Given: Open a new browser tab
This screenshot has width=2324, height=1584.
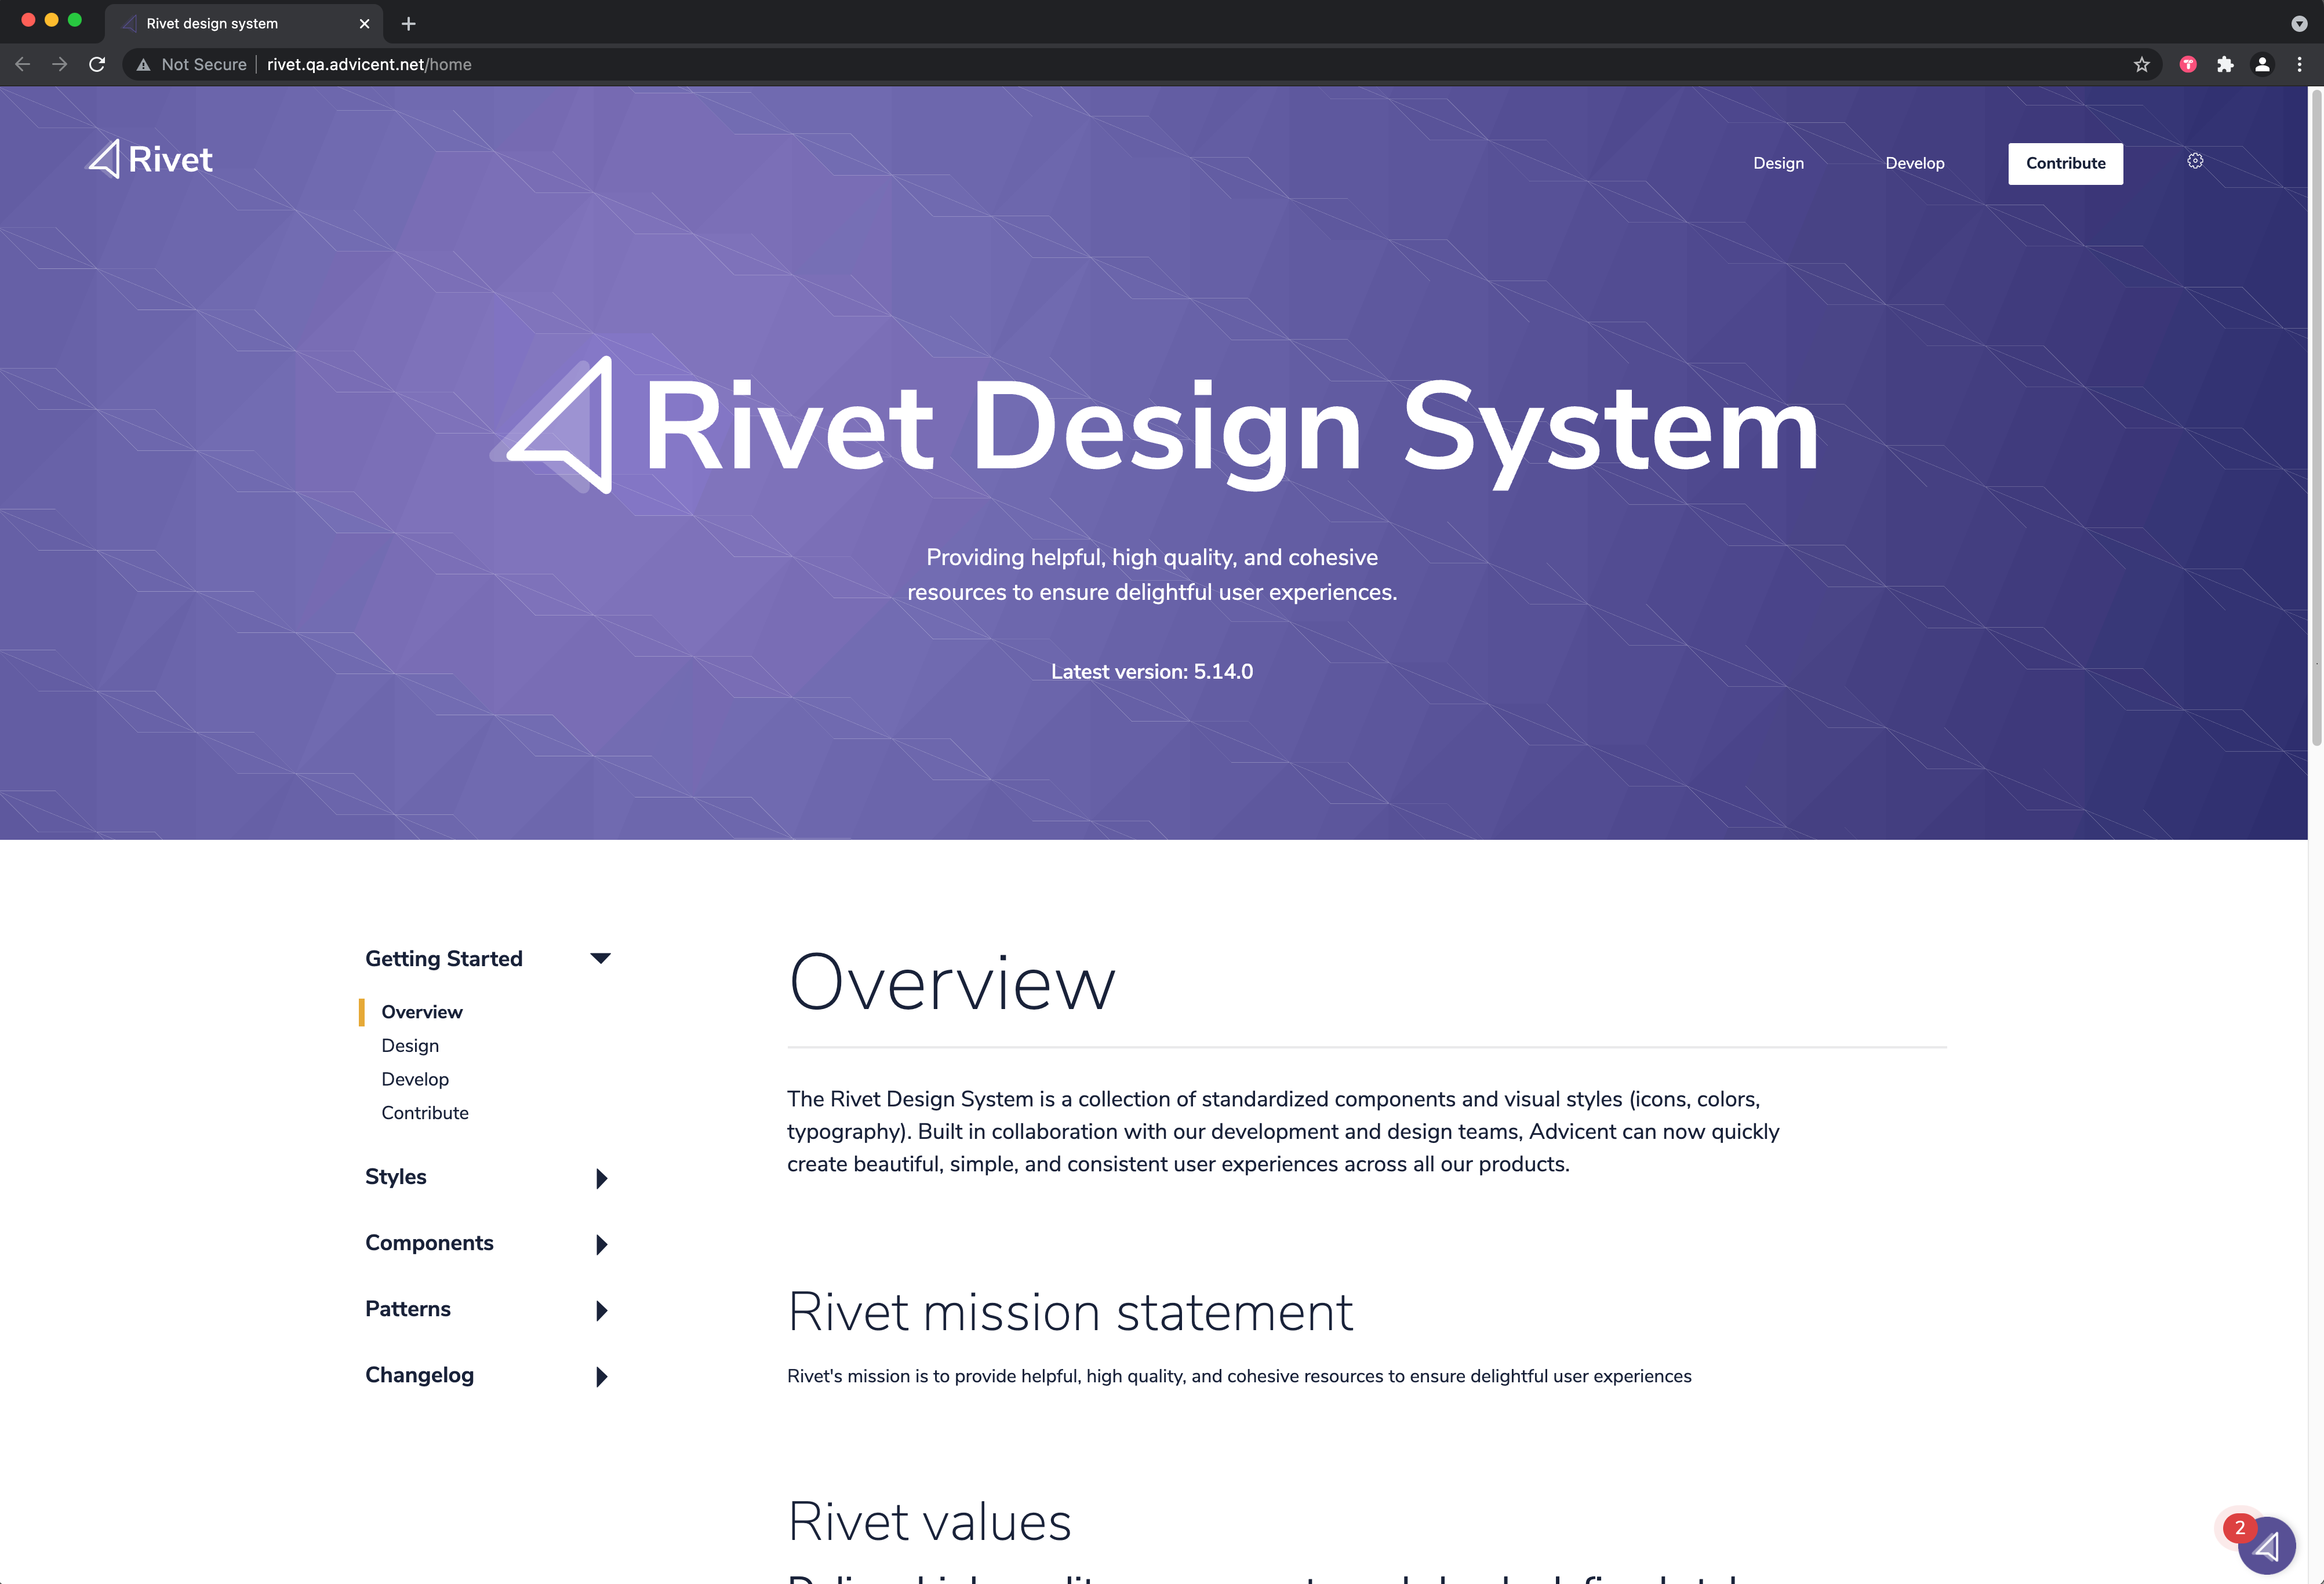Looking at the screenshot, I should coord(408,23).
